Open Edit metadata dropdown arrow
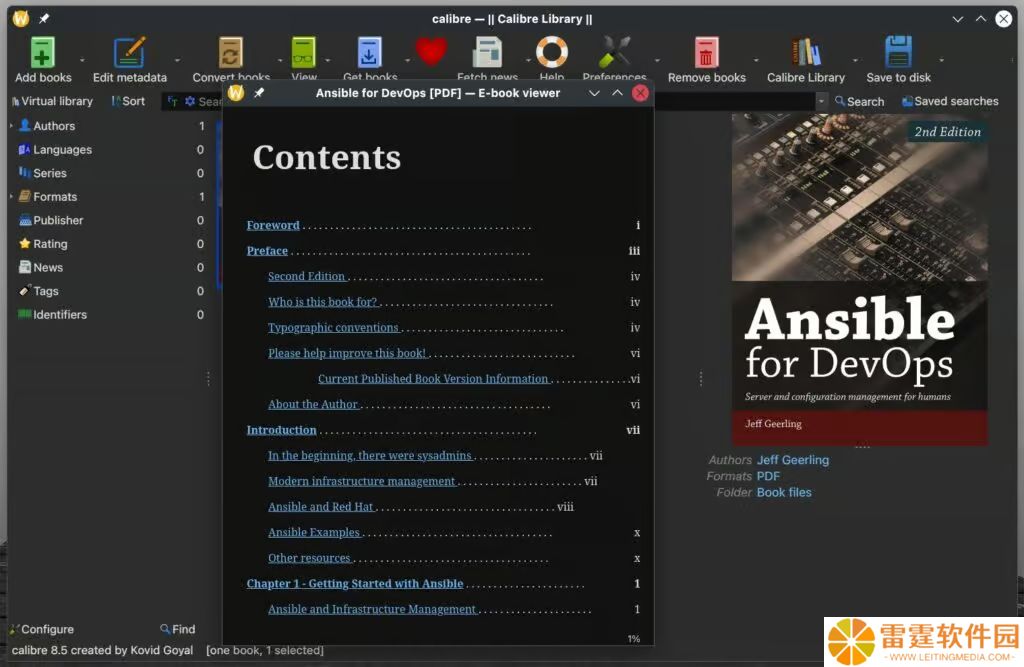 (177, 60)
